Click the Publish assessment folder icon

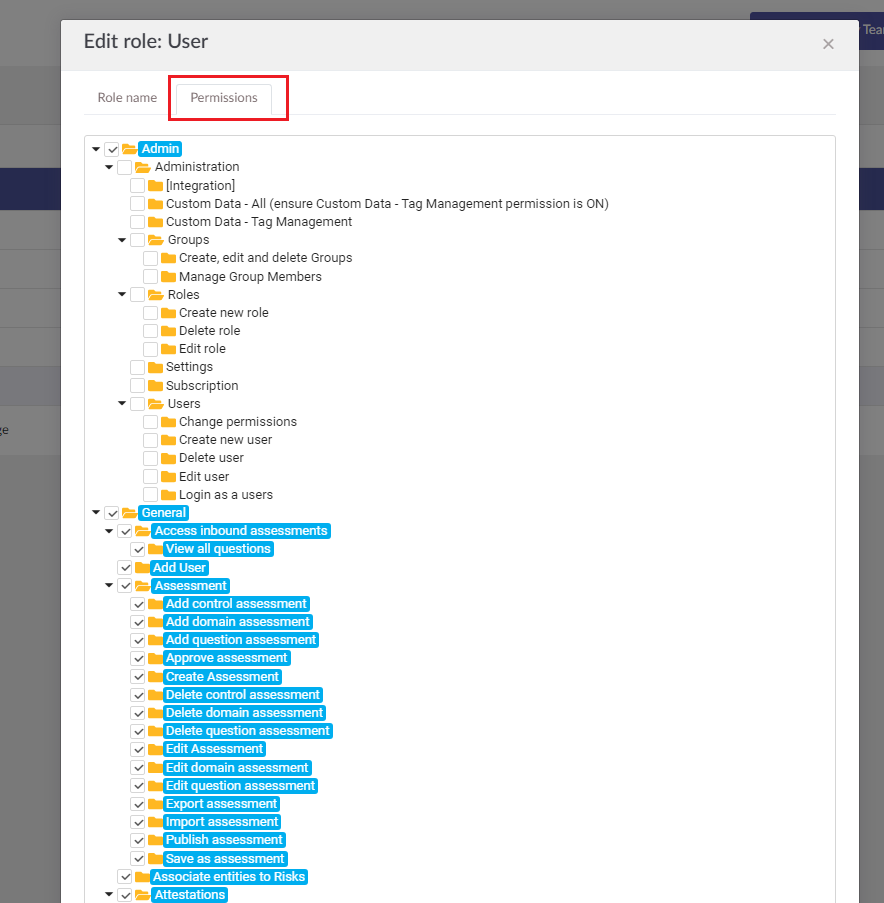pos(155,840)
